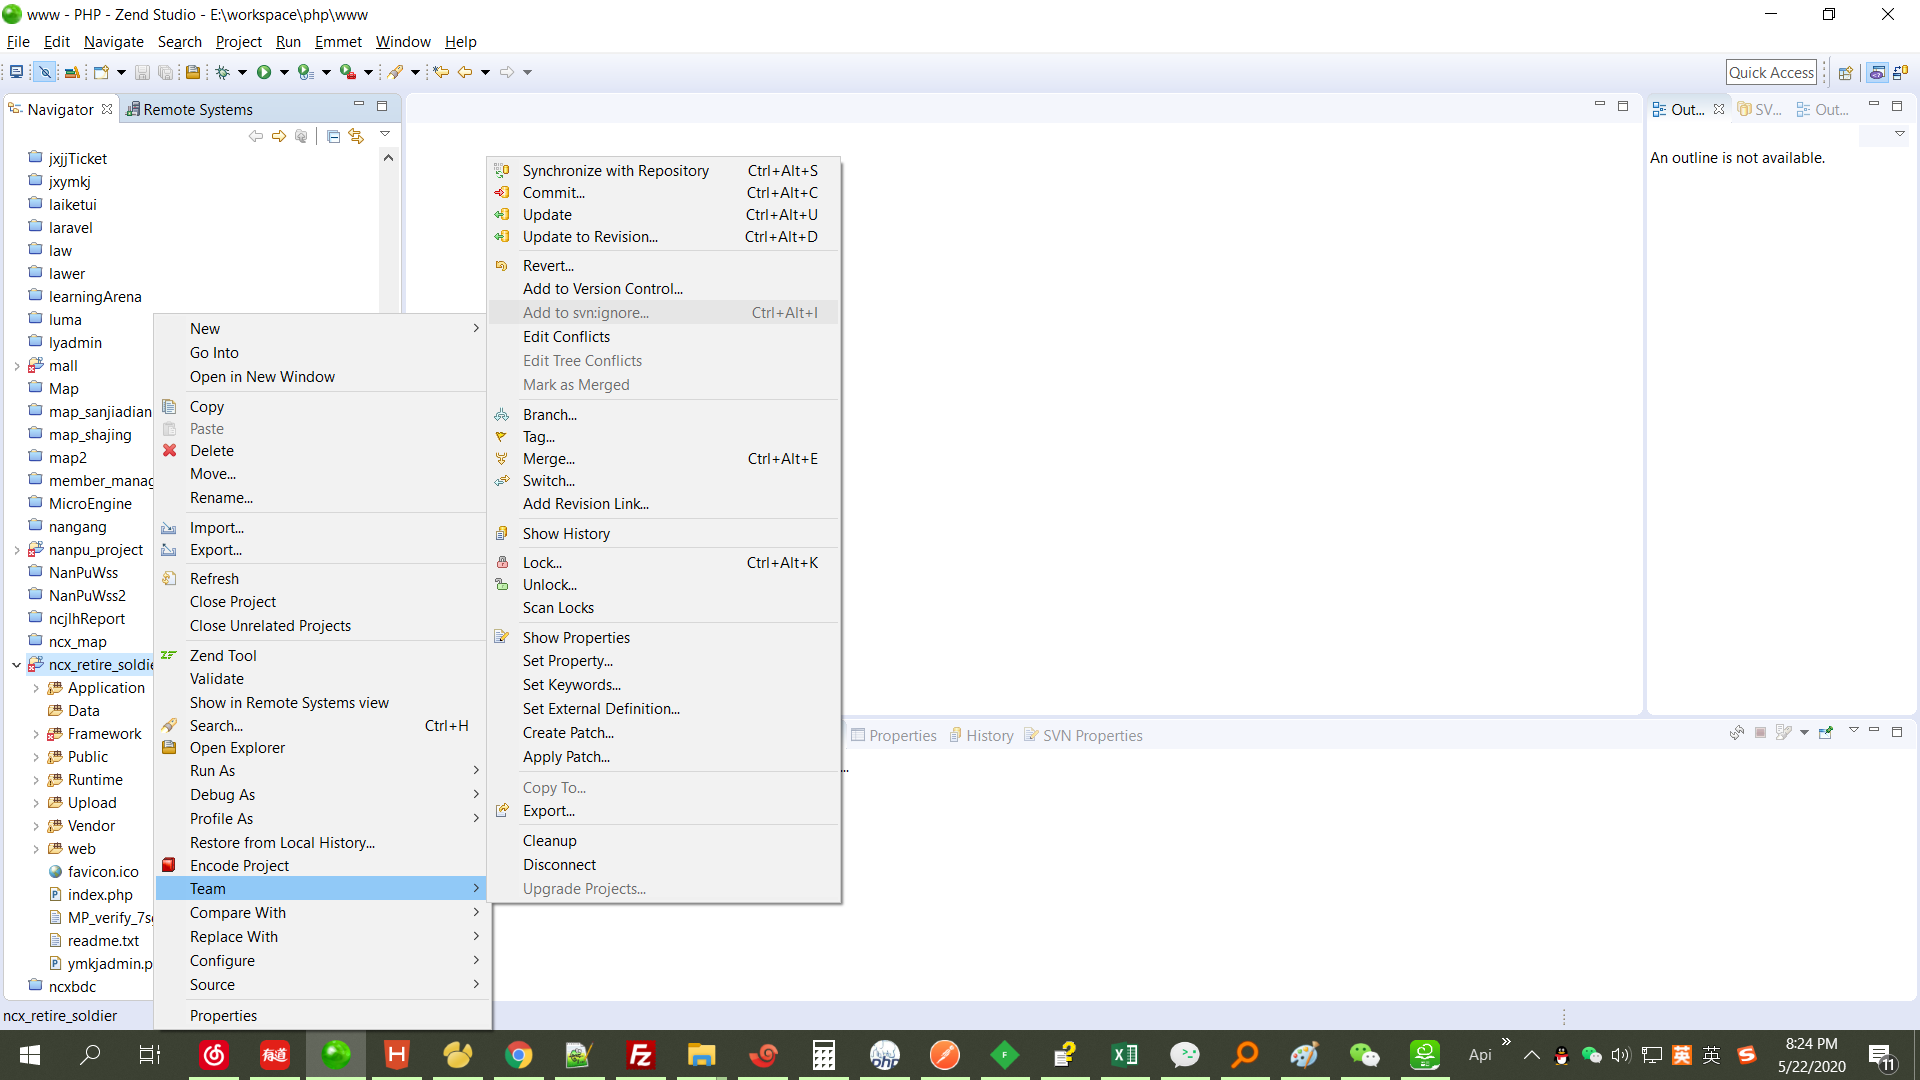
Task: Open the Run button dropdown arrow
Action: [x=284, y=72]
